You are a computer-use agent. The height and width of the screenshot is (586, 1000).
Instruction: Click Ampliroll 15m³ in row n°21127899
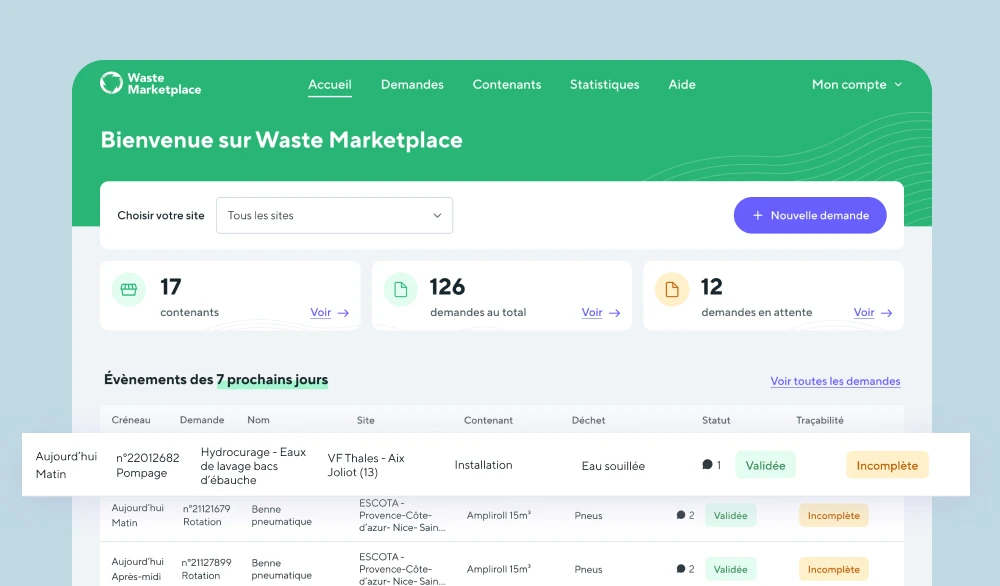click(498, 569)
